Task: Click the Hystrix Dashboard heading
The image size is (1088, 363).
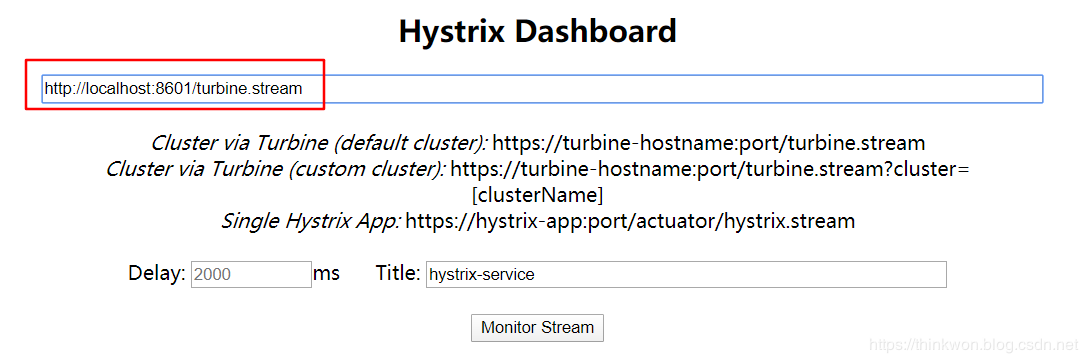Action: [x=538, y=31]
